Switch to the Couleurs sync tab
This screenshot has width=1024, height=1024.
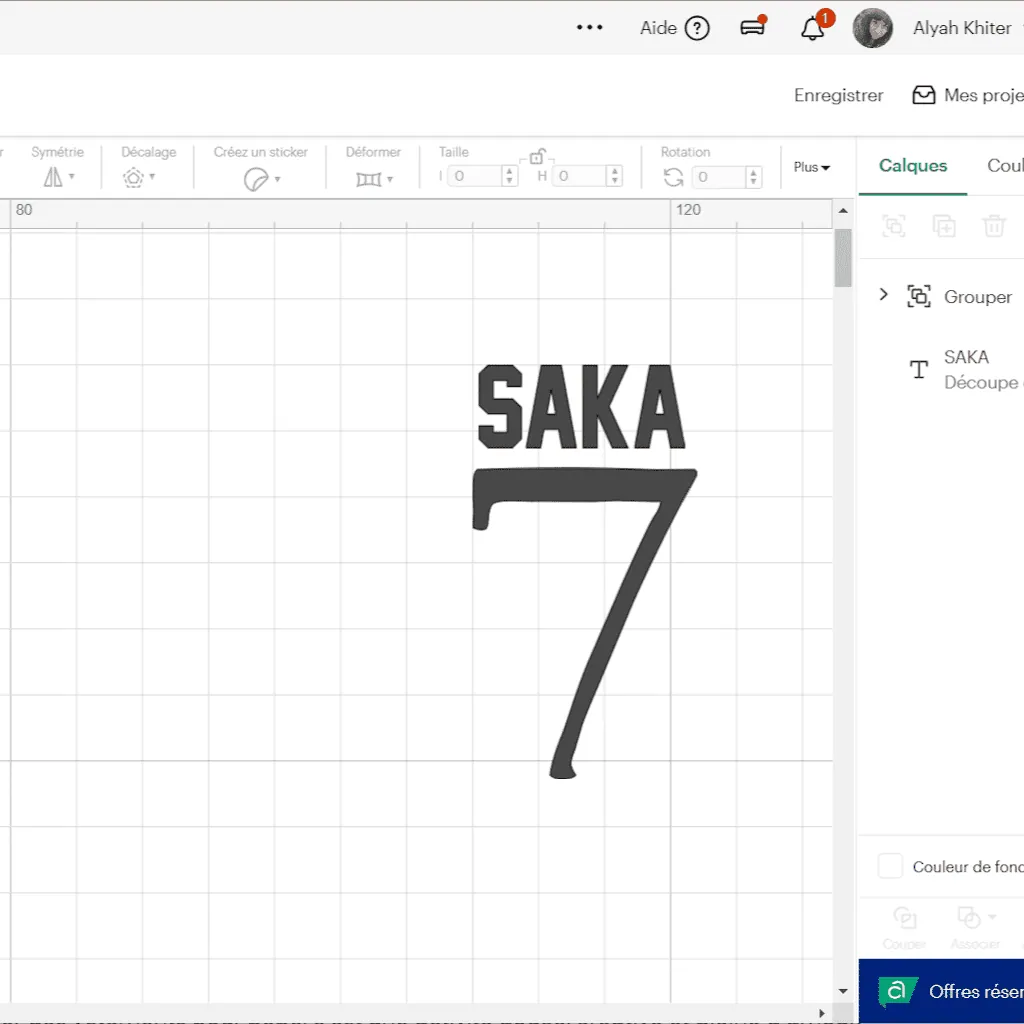pyautogui.click(x=1005, y=166)
